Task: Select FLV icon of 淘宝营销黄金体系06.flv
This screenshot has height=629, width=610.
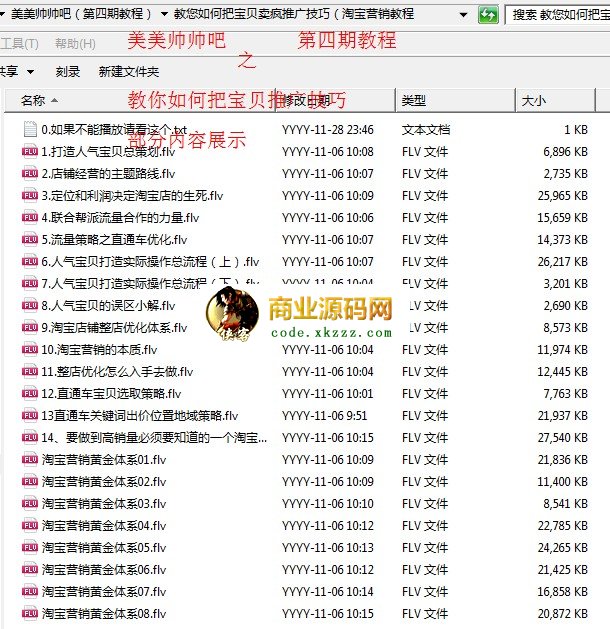Action: pyautogui.click(x=30, y=569)
